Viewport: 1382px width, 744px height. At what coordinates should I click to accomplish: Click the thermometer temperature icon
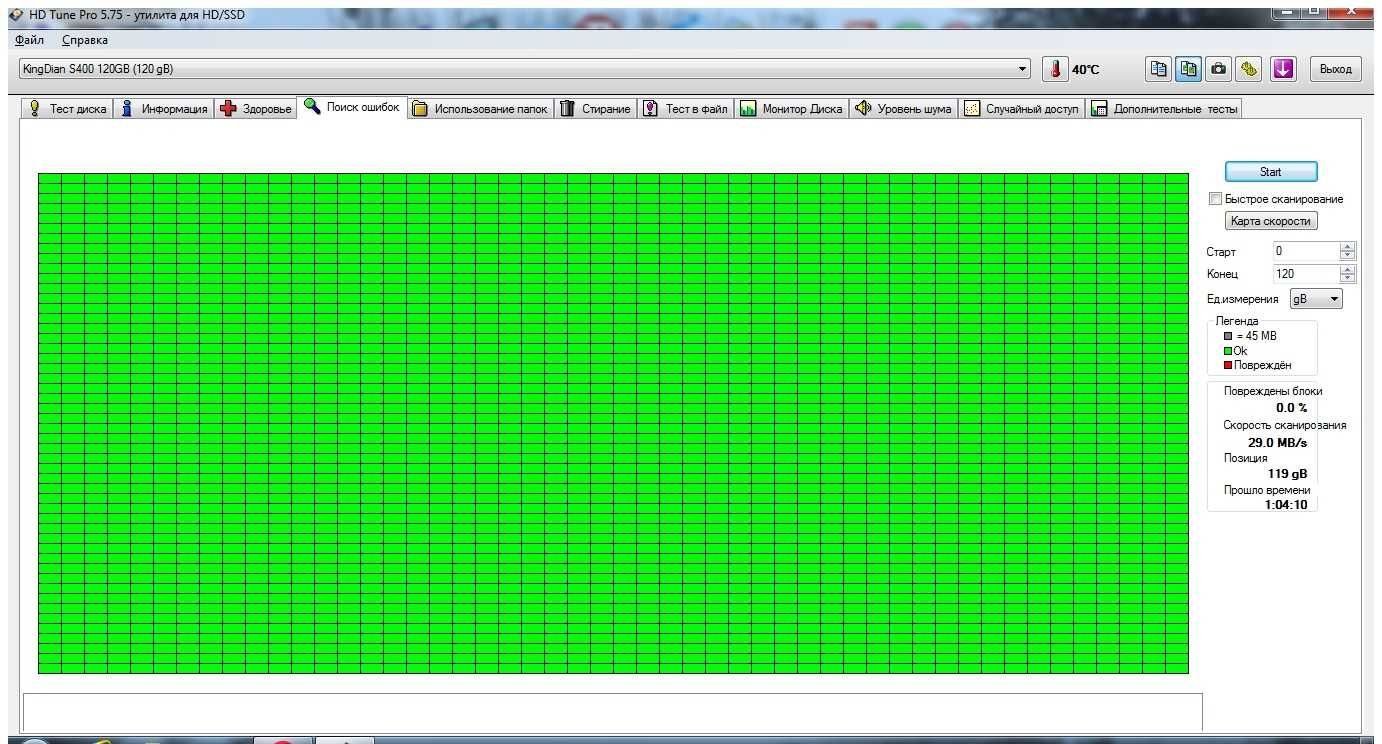tap(1055, 69)
